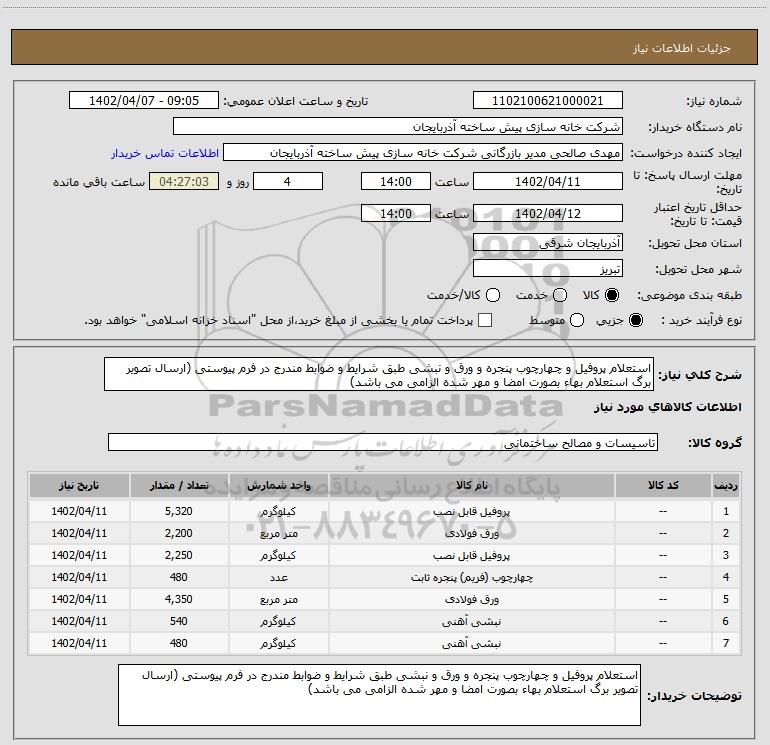Screen dimensions: 770x745
Task: Click the quantity value 5,320
Action: coord(179,511)
